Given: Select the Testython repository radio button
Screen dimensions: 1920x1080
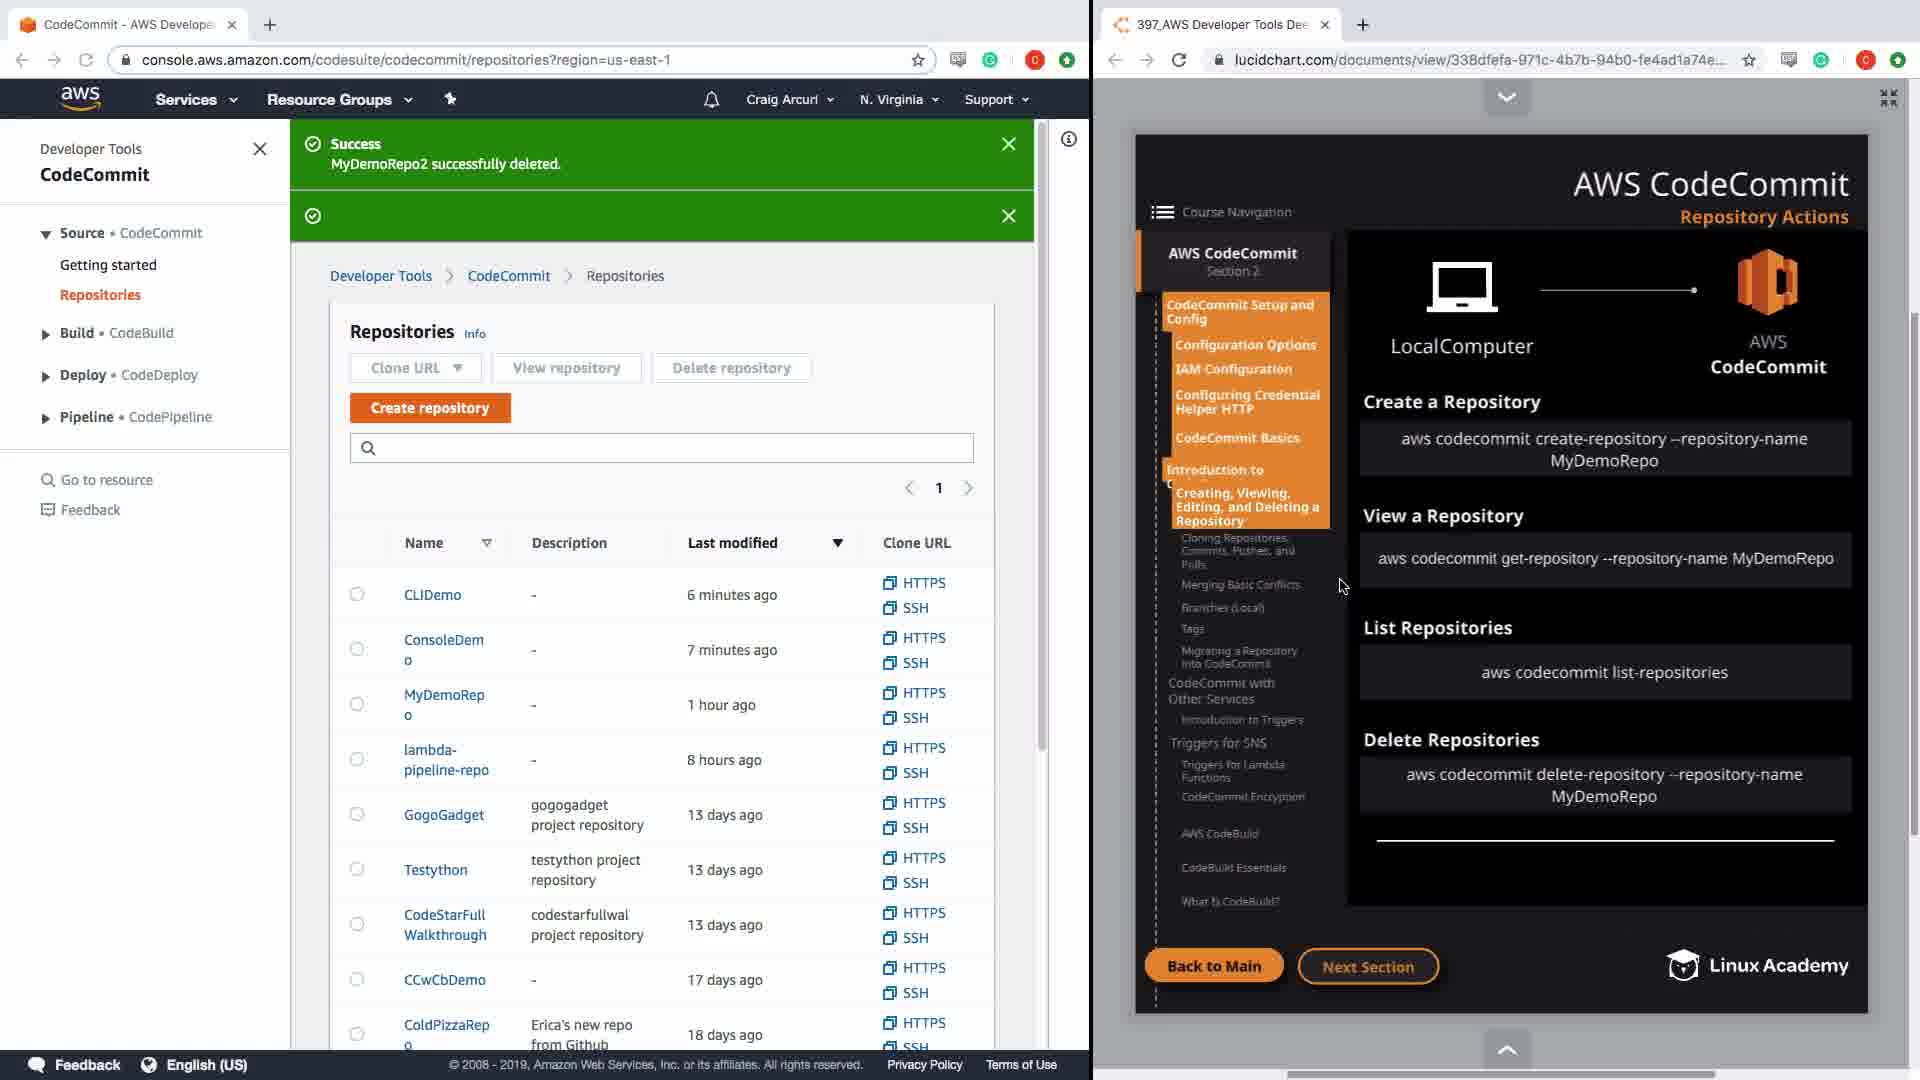Looking at the screenshot, I should [357, 870].
